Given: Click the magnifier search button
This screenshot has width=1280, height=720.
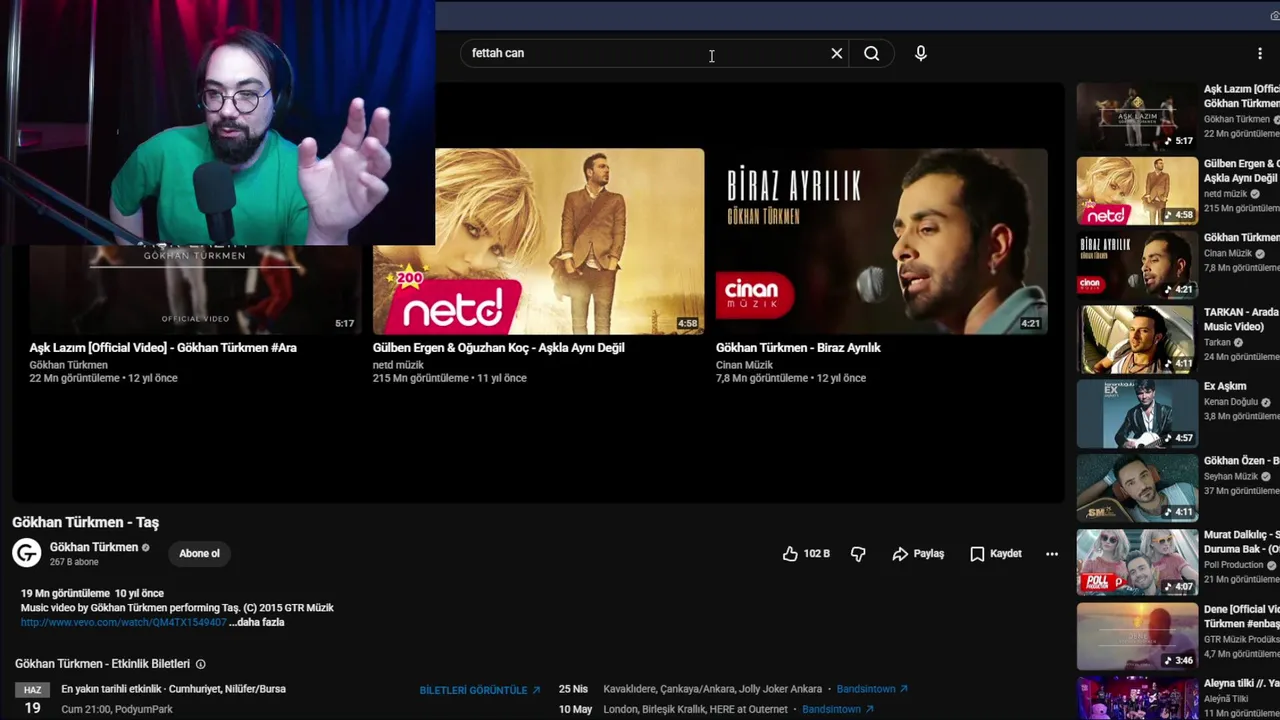Looking at the screenshot, I should [x=871, y=53].
